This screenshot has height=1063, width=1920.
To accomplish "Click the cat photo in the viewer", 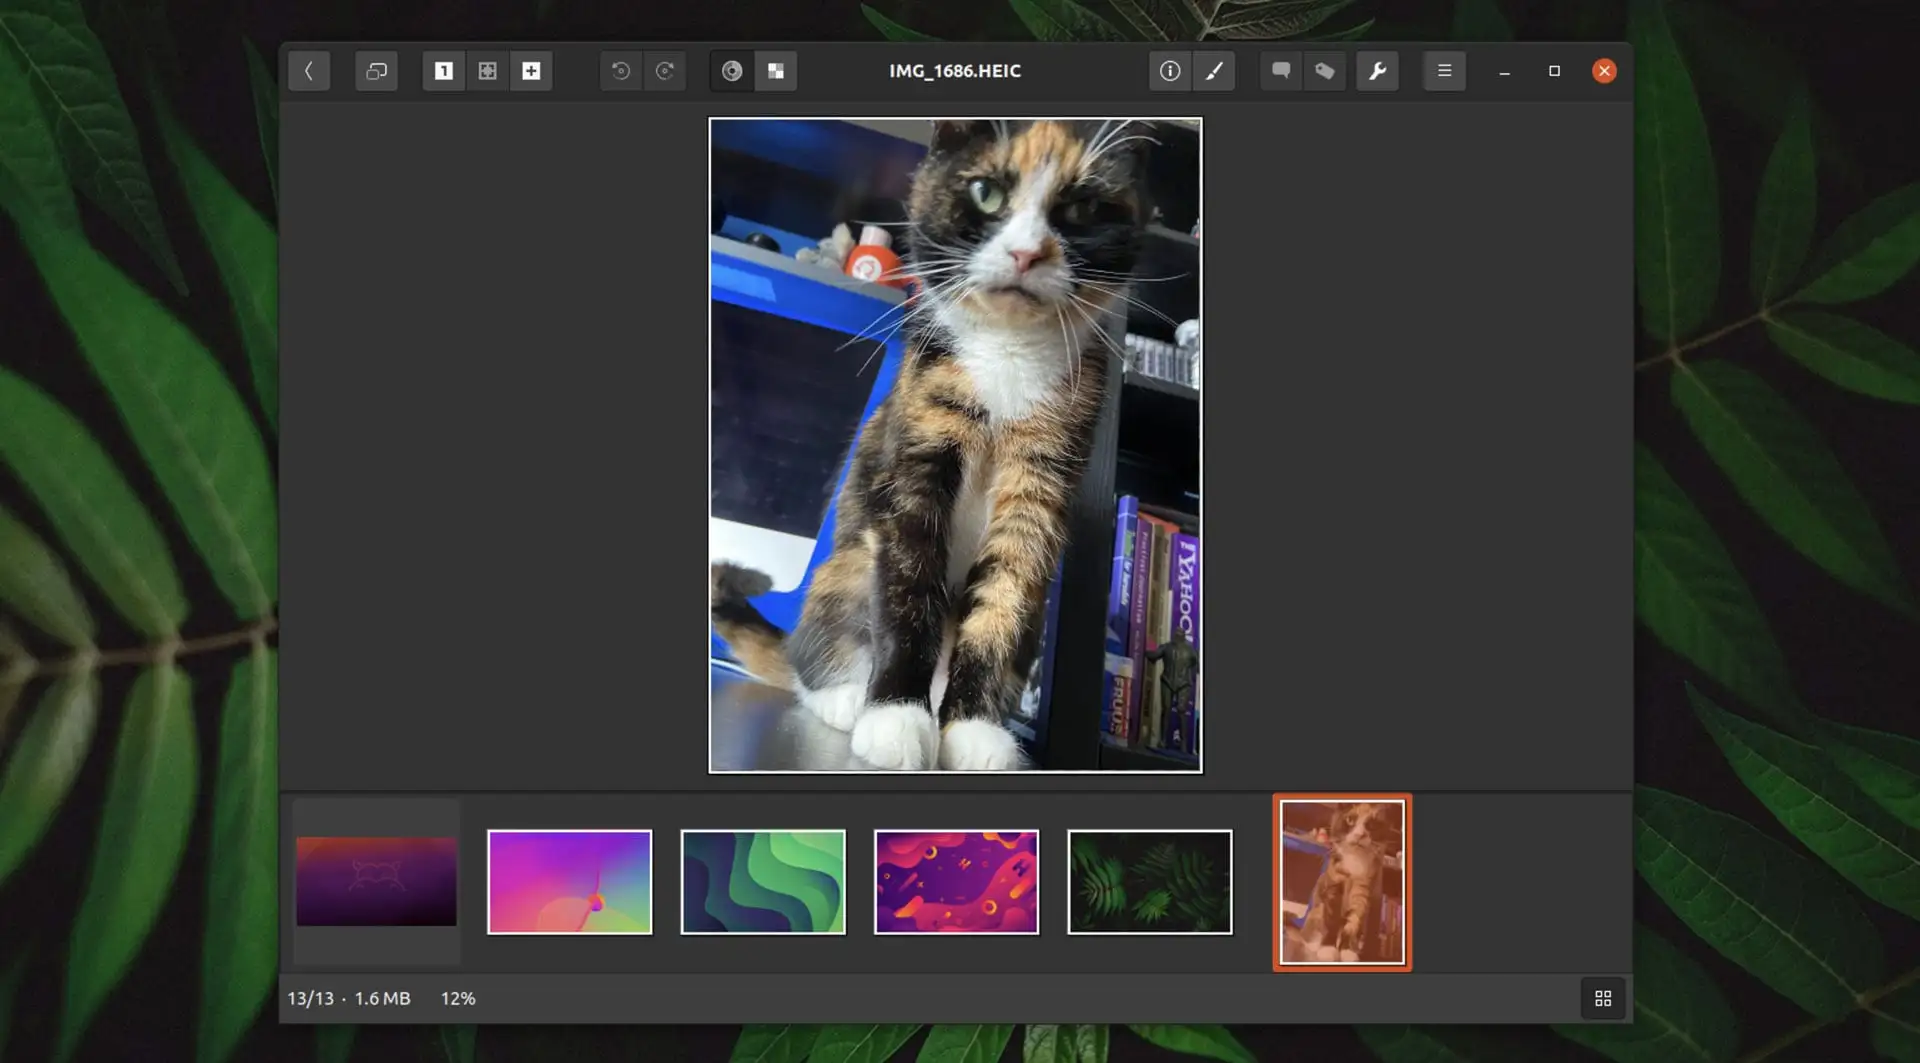I will pos(956,445).
